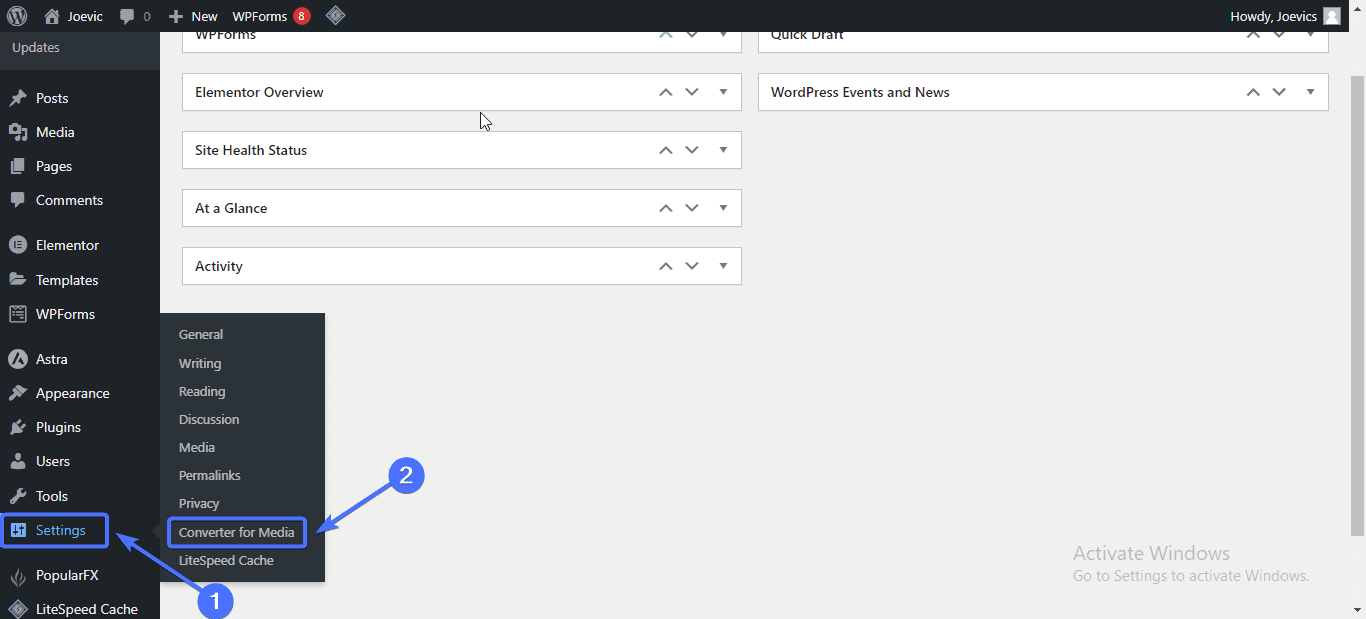Click the Plugins plug icon
This screenshot has height=619, width=1366.
(18, 427)
